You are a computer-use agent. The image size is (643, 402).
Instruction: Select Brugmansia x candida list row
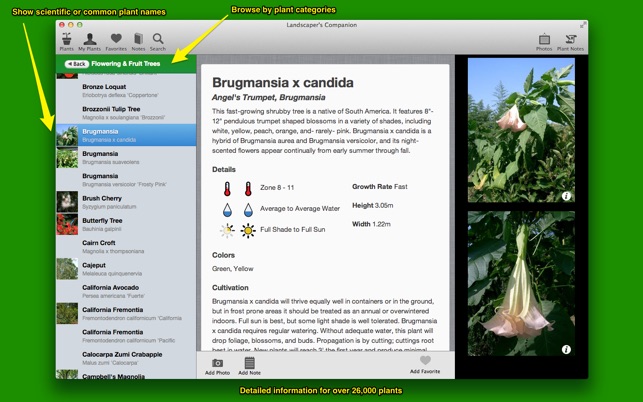[x=126, y=135]
